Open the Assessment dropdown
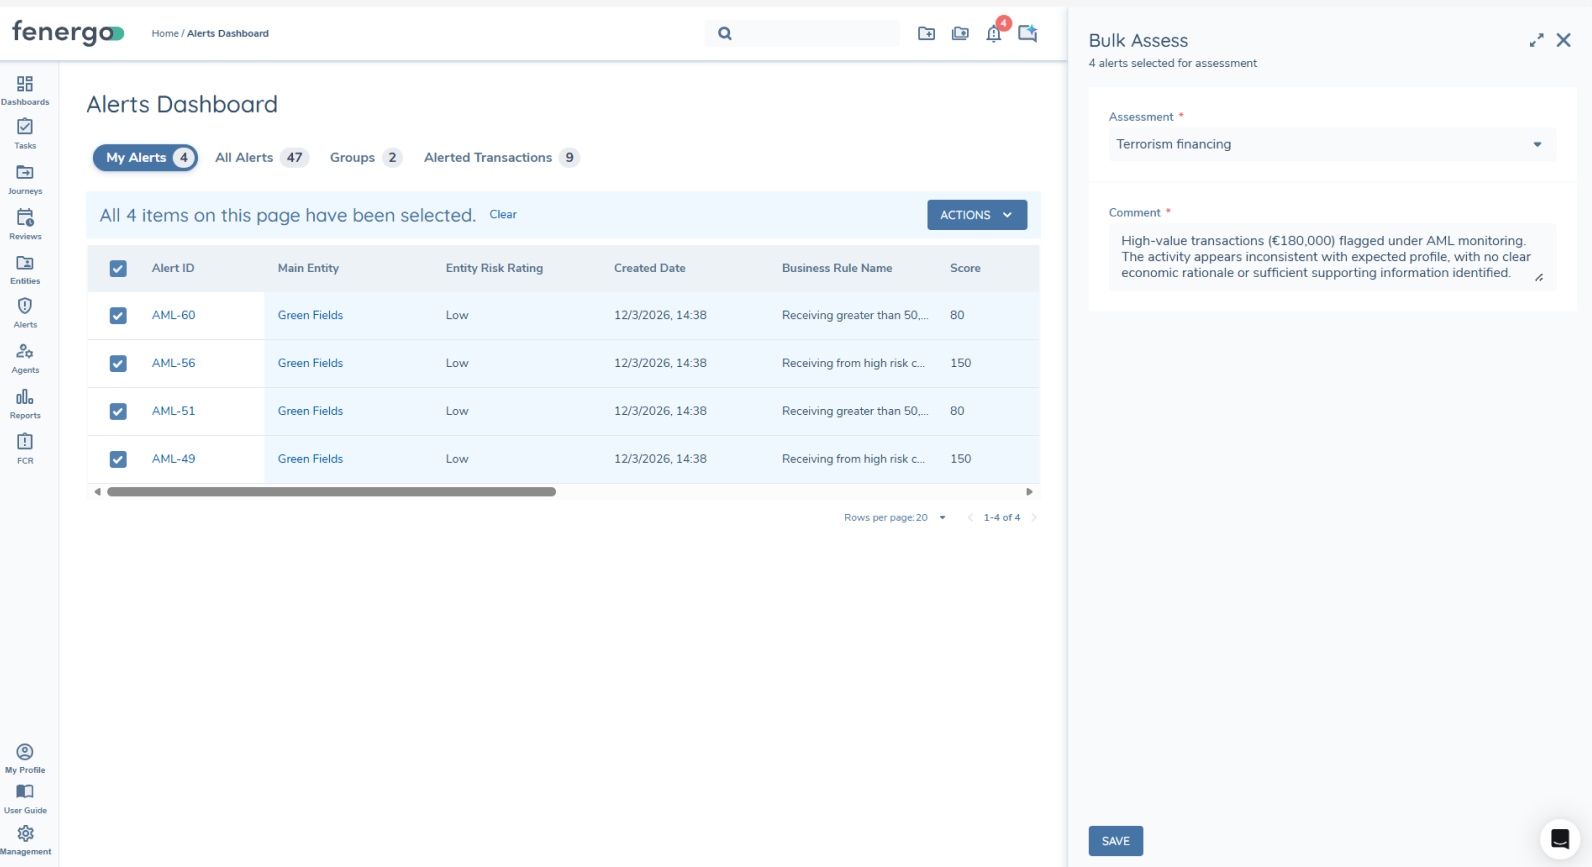 pyautogui.click(x=1331, y=144)
